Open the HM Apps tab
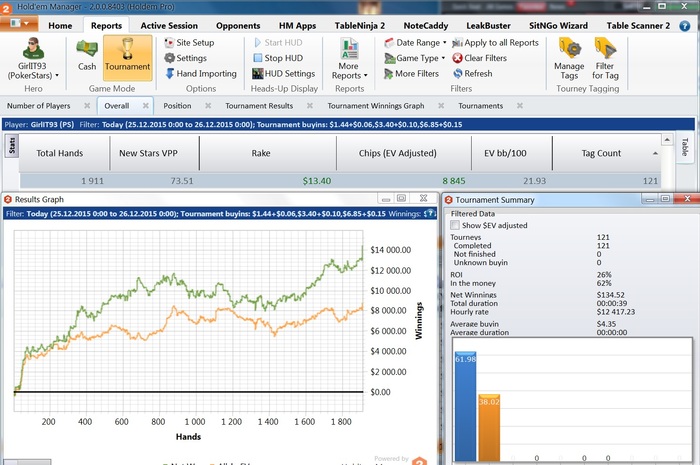 pyautogui.click(x=297, y=26)
